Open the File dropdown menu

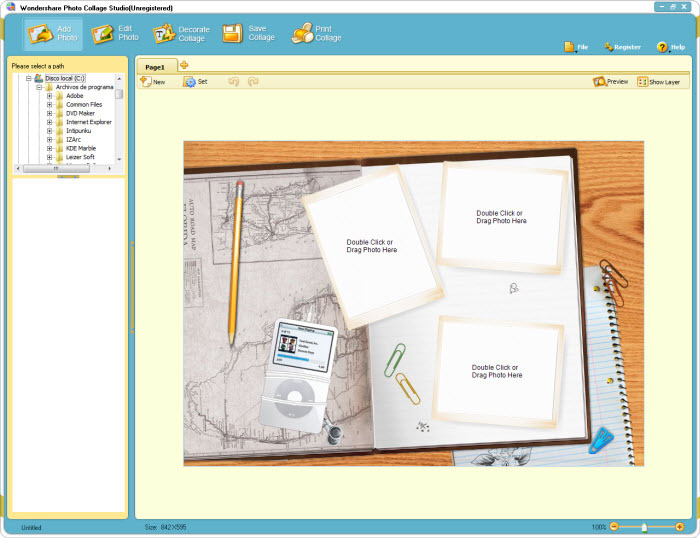(575, 47)
